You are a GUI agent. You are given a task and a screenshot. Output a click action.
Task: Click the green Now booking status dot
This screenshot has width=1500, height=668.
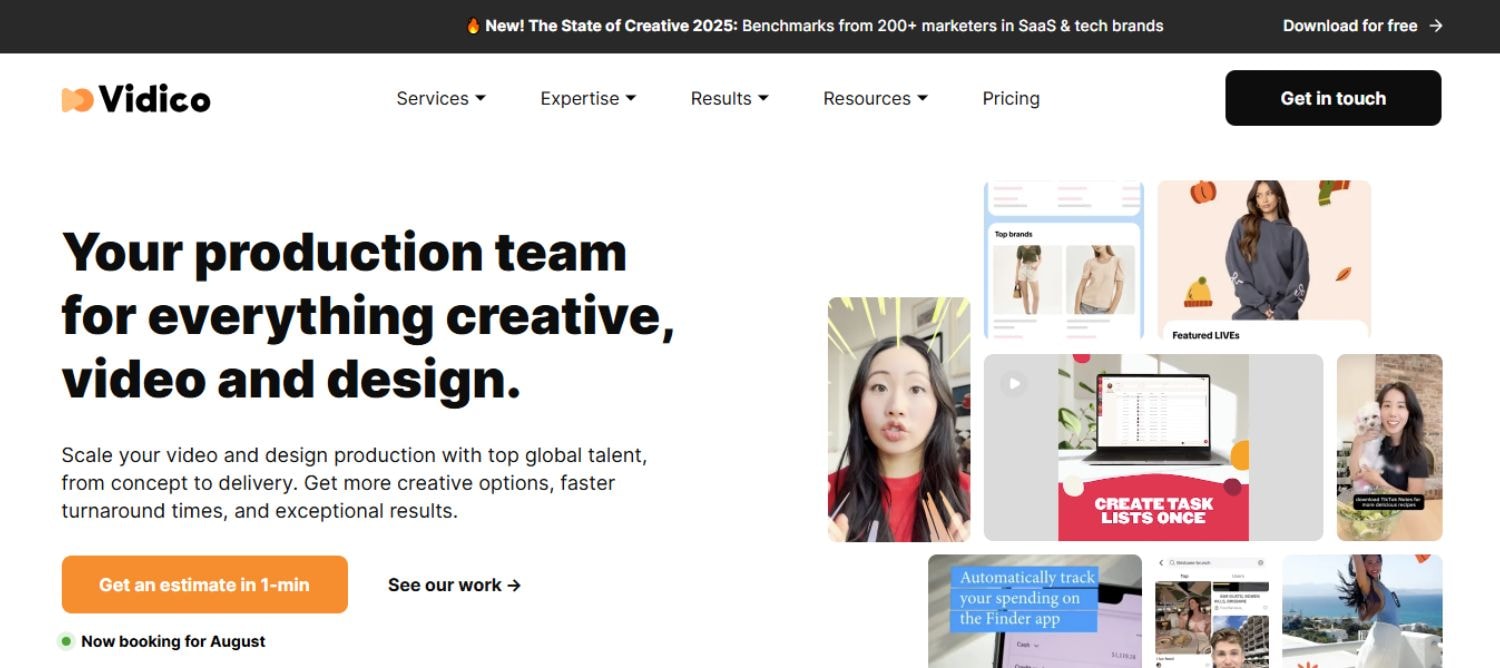66,641
